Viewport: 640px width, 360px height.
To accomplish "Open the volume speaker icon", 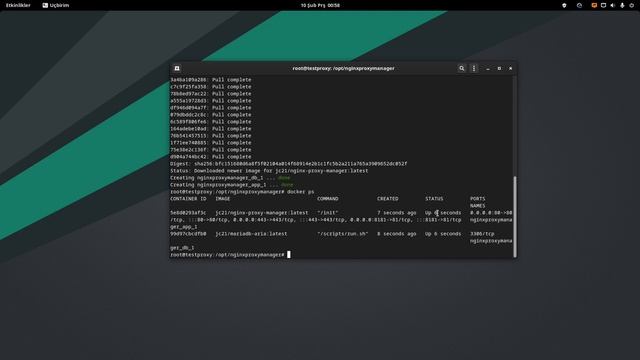I will [x=613, y=5].
